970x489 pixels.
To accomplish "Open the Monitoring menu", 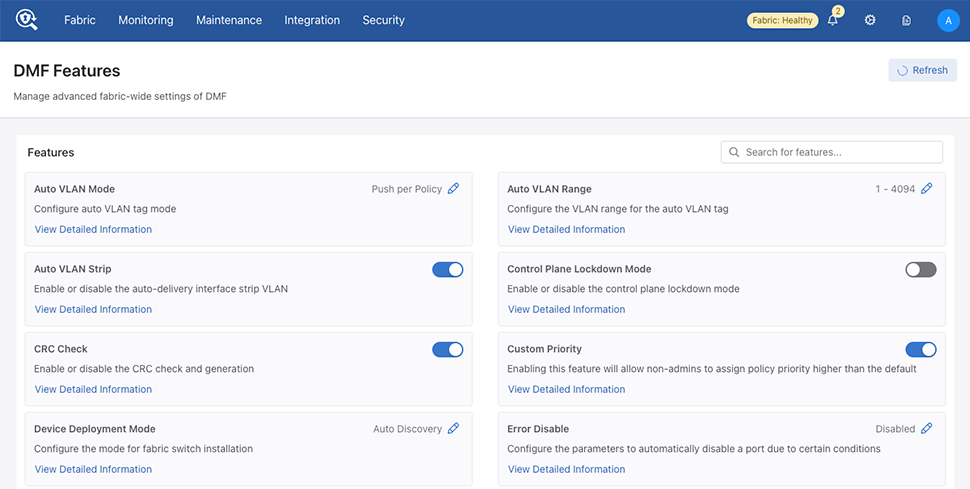I will click(x=145, y=20).
